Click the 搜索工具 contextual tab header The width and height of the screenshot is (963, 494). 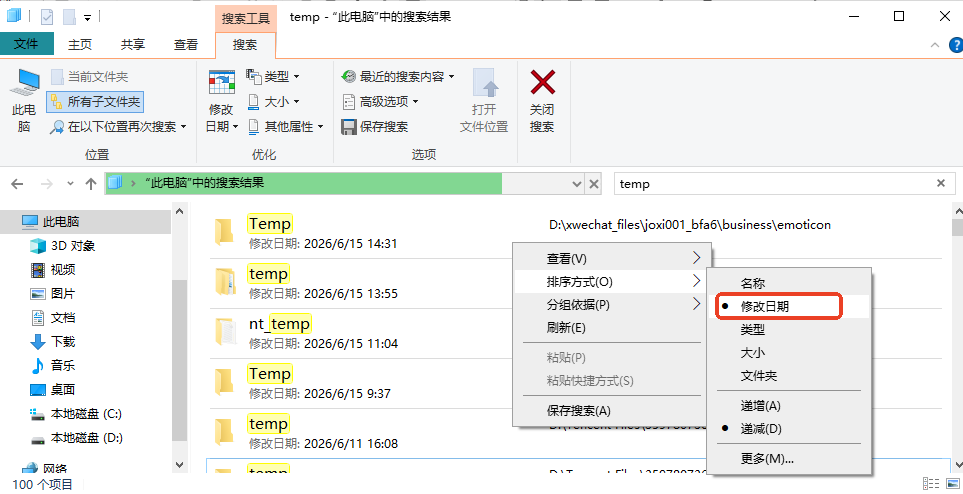[246, 18]
